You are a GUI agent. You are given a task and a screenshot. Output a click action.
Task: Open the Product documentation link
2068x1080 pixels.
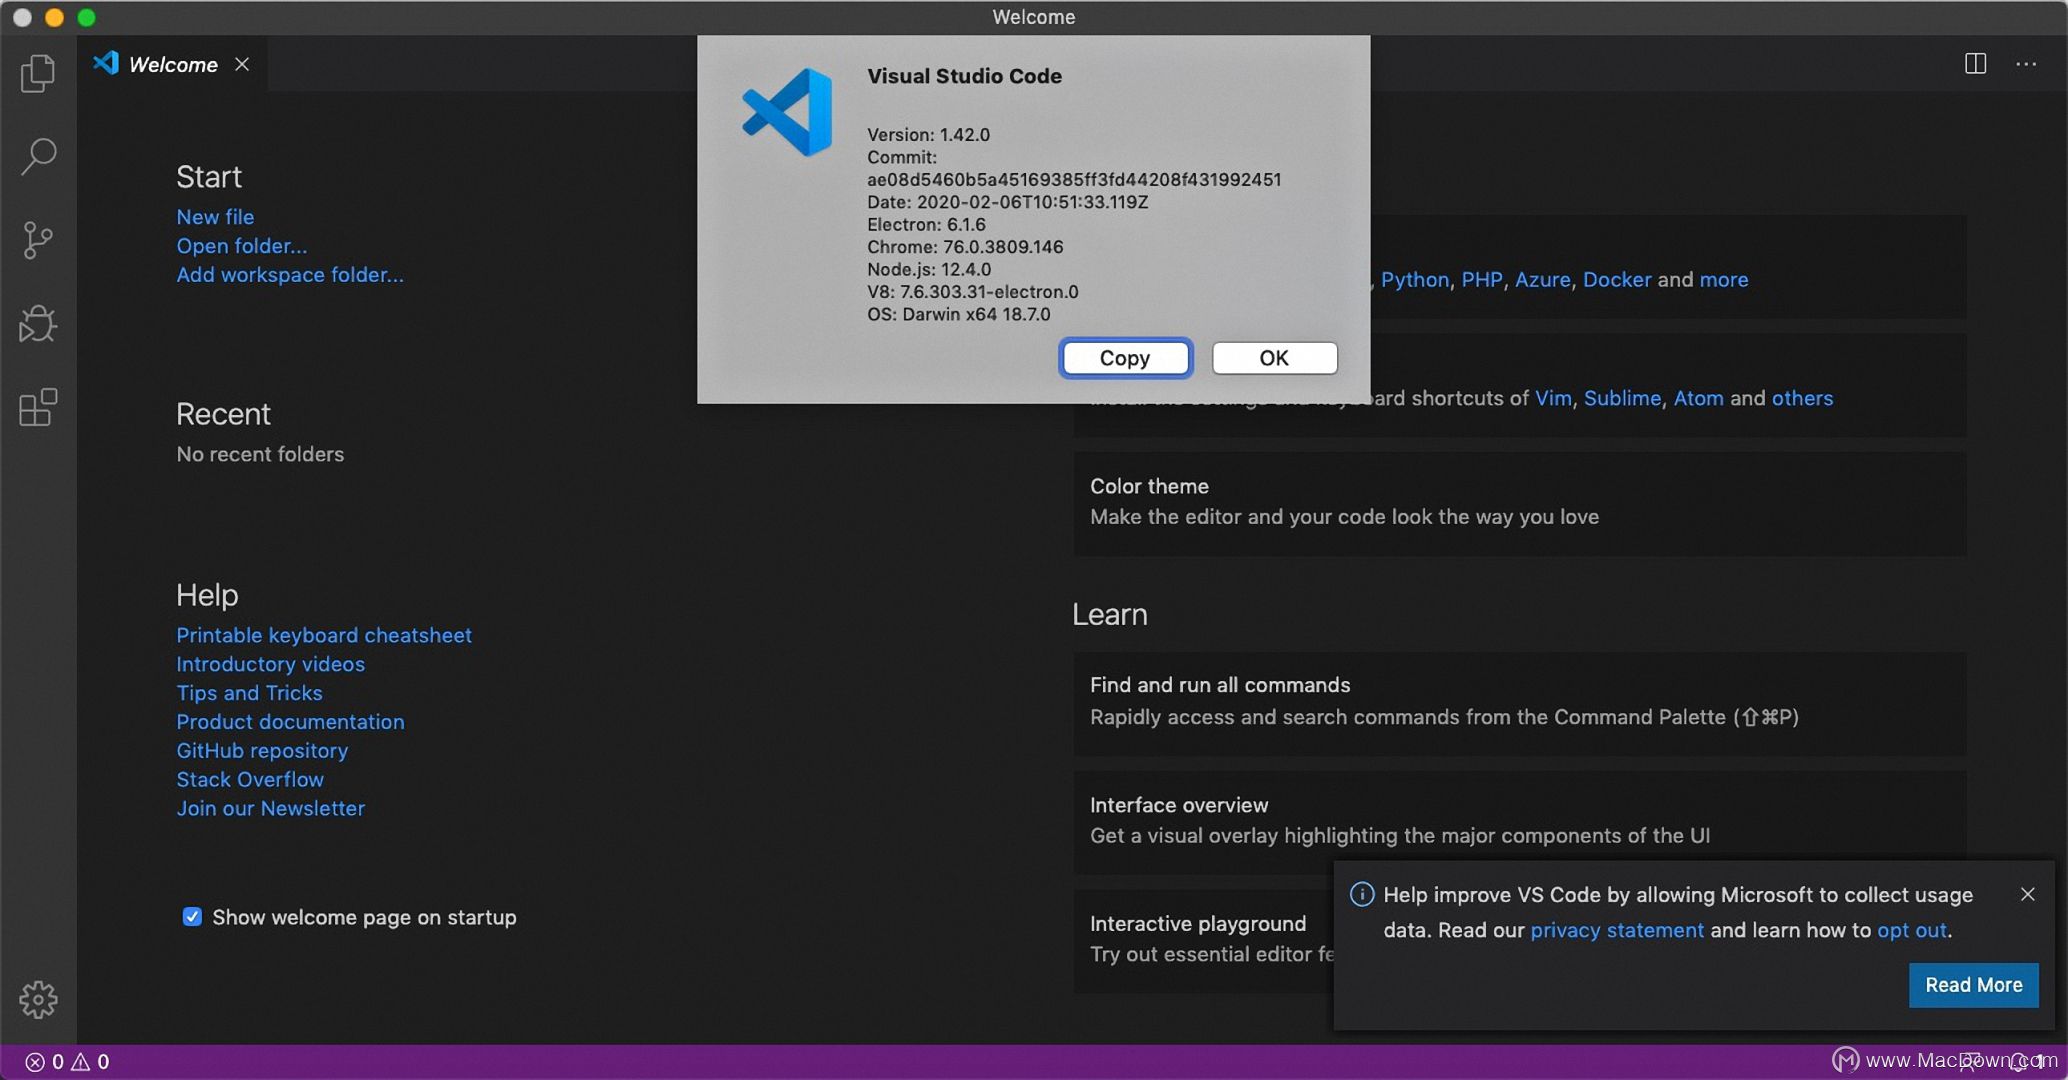[290, 722]
